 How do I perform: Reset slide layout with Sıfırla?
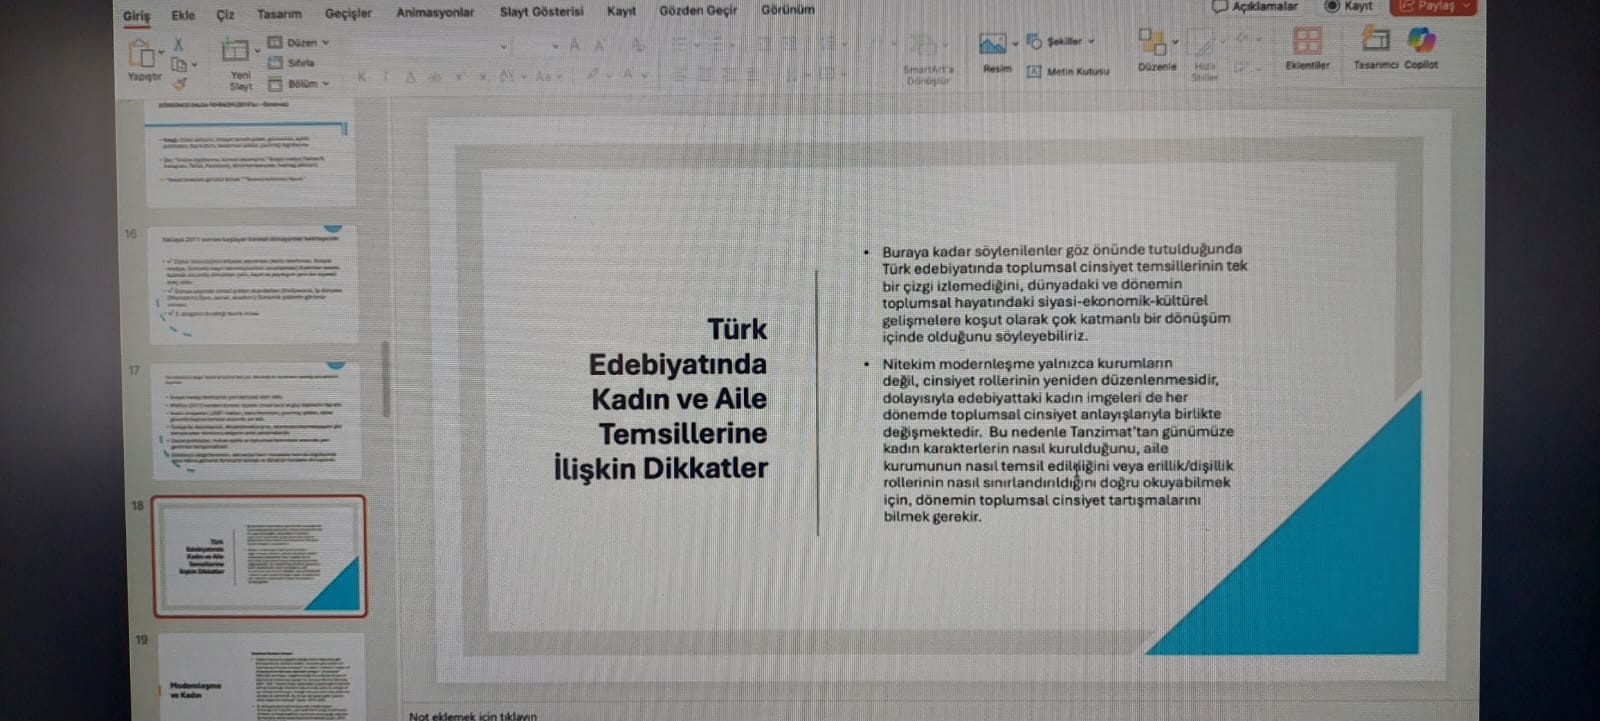(292, 63)
